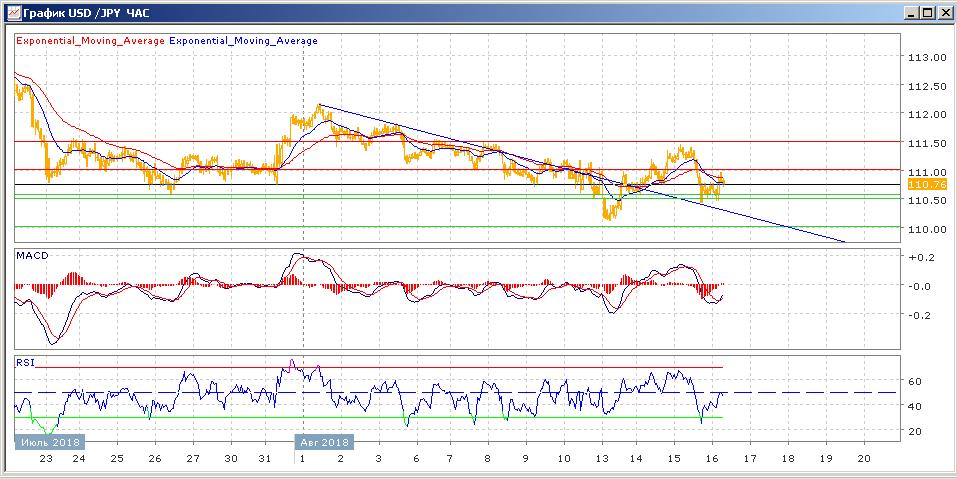Click the Авг 2018 month marker

click(x=324, y=442)
